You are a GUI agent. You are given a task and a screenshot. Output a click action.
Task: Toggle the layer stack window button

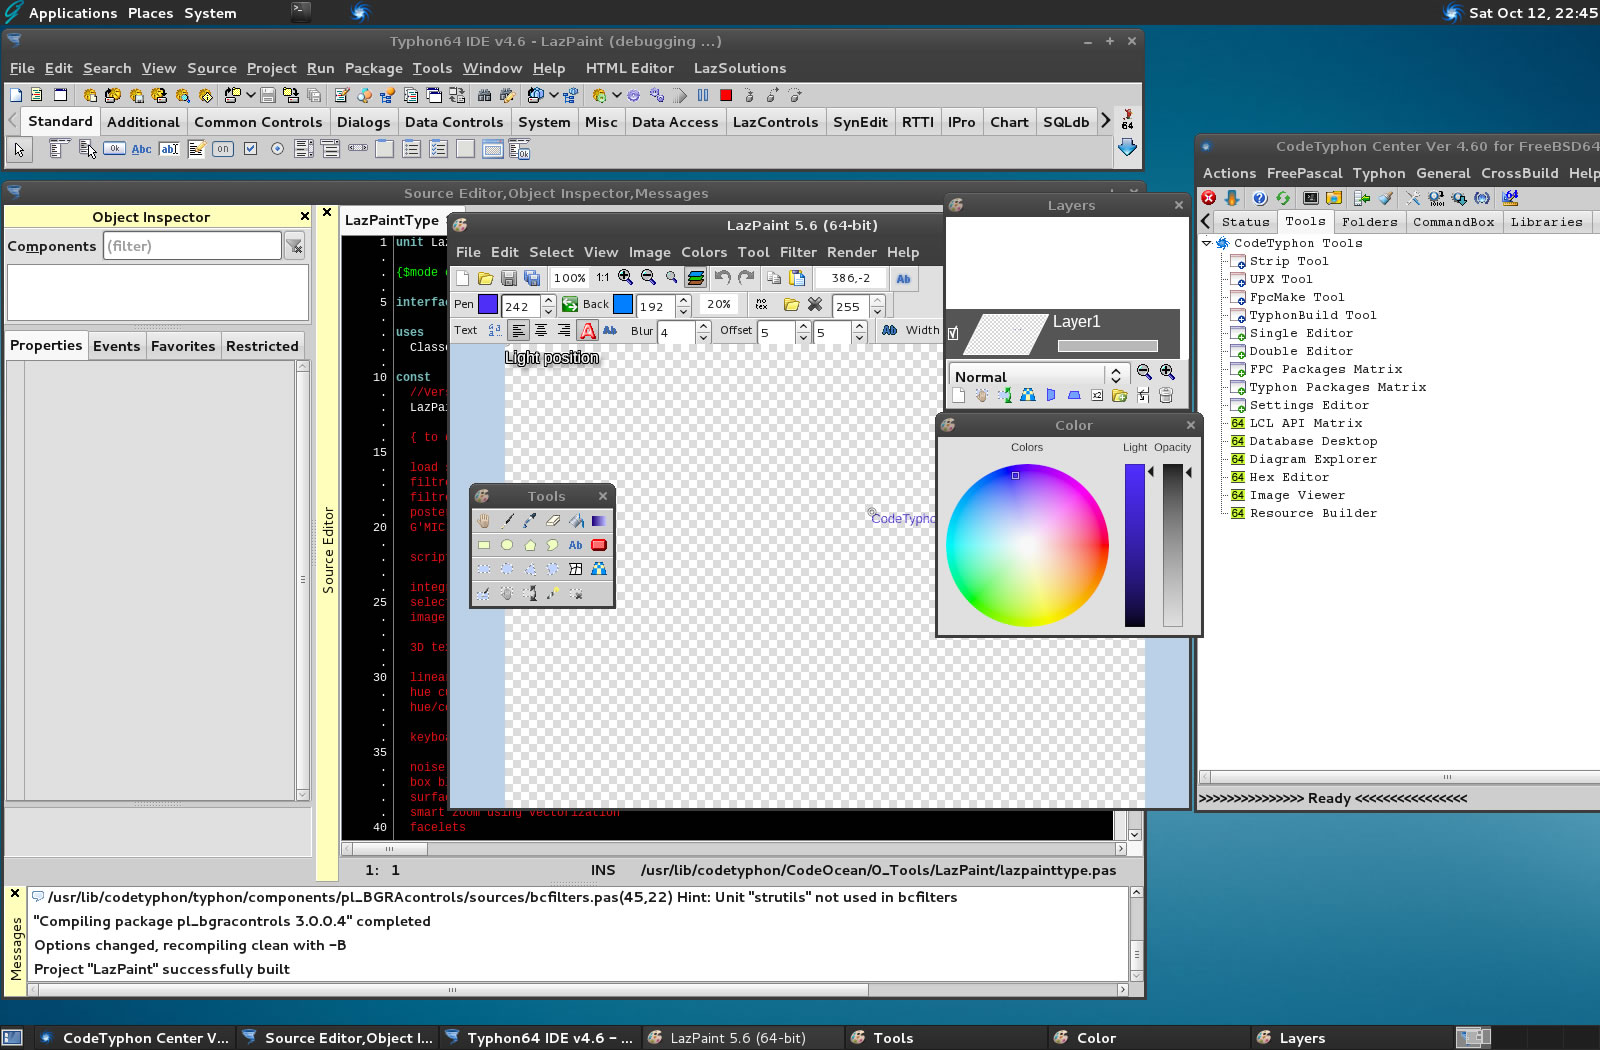(x=696, y=278)
